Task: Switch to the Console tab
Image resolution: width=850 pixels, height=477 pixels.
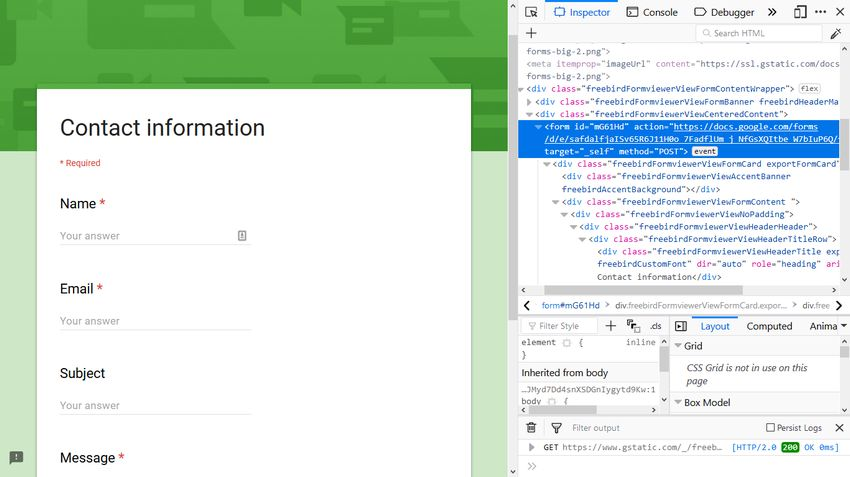Action: click(652, 12)
